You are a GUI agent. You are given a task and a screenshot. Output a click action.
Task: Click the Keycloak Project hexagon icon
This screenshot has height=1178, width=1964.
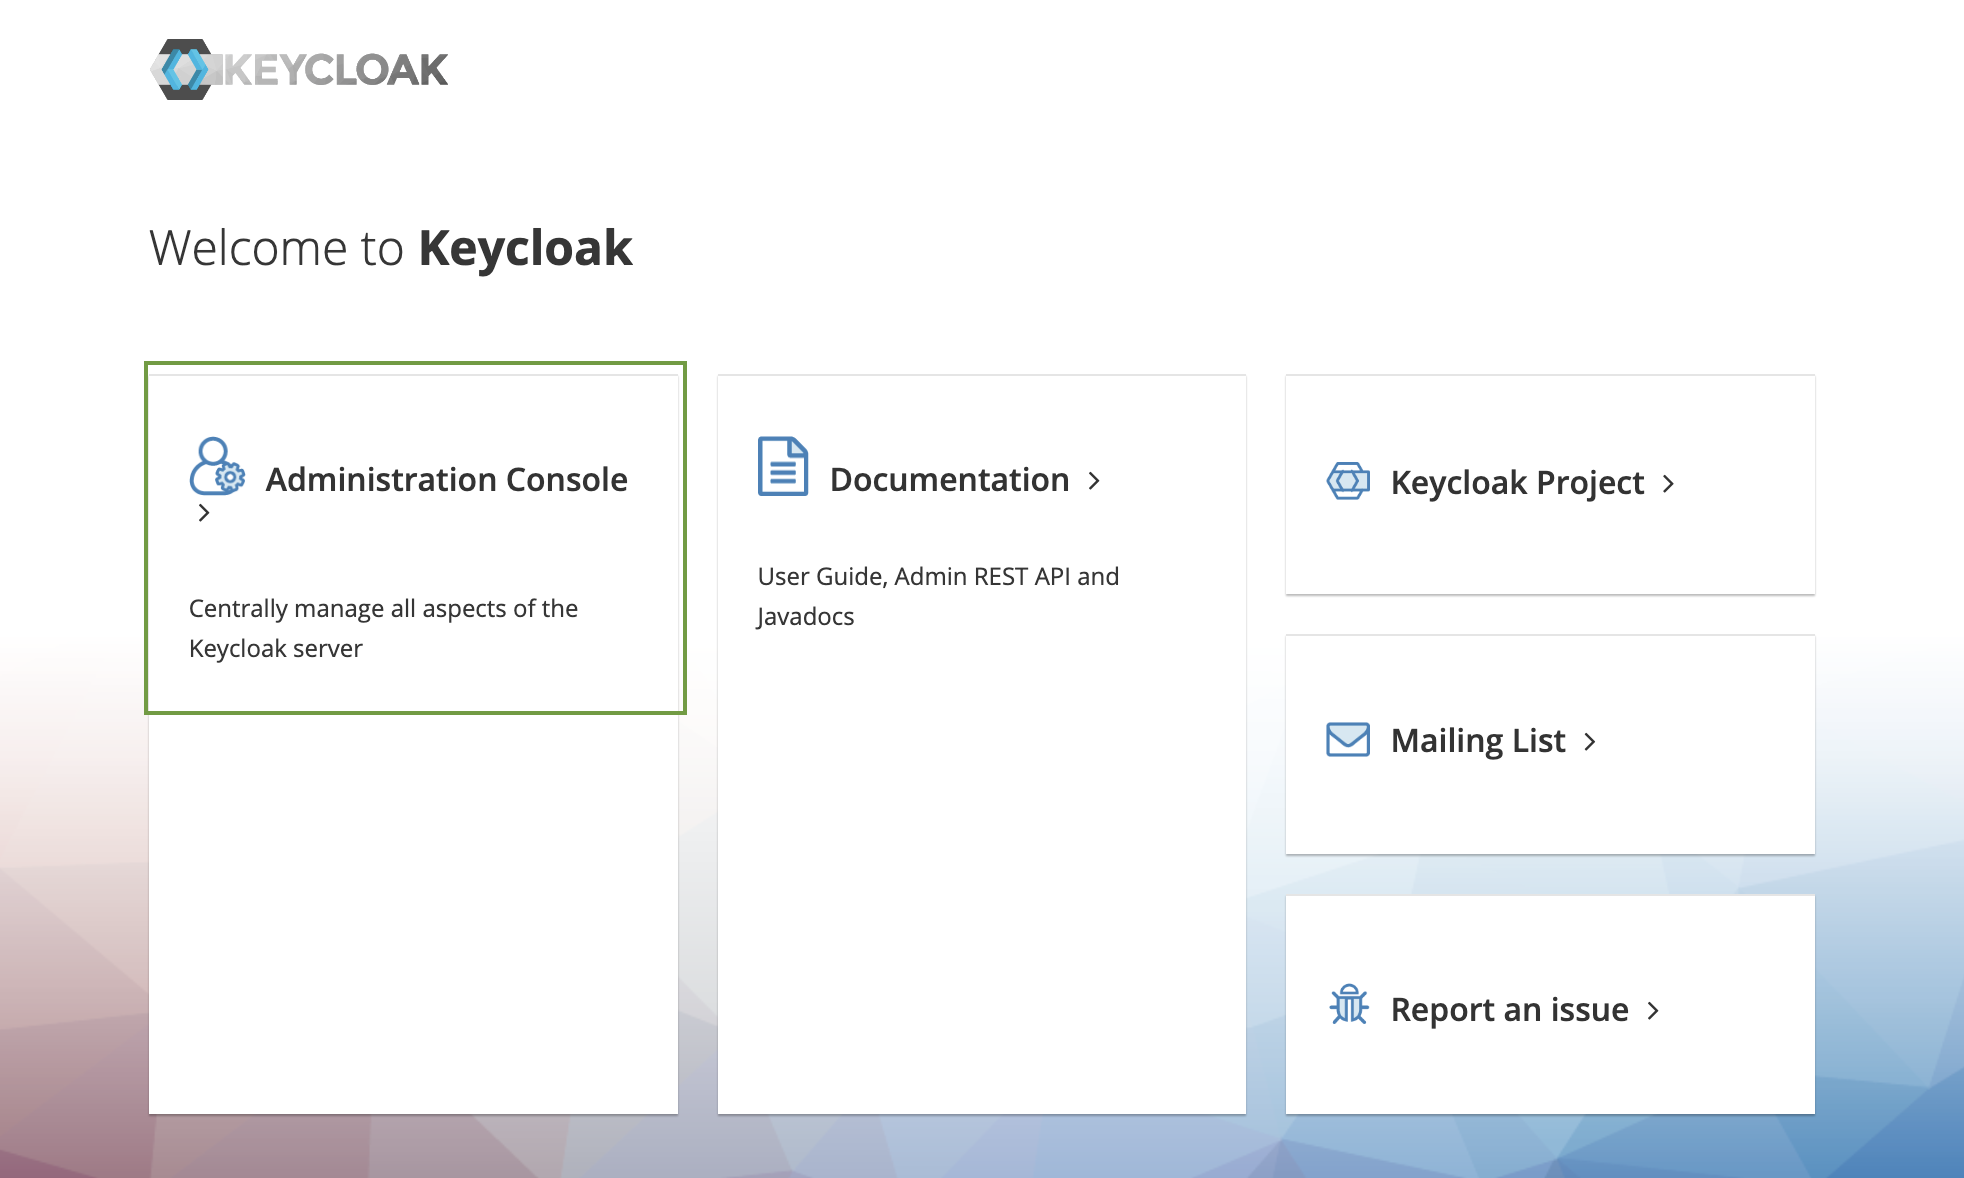1348,481
